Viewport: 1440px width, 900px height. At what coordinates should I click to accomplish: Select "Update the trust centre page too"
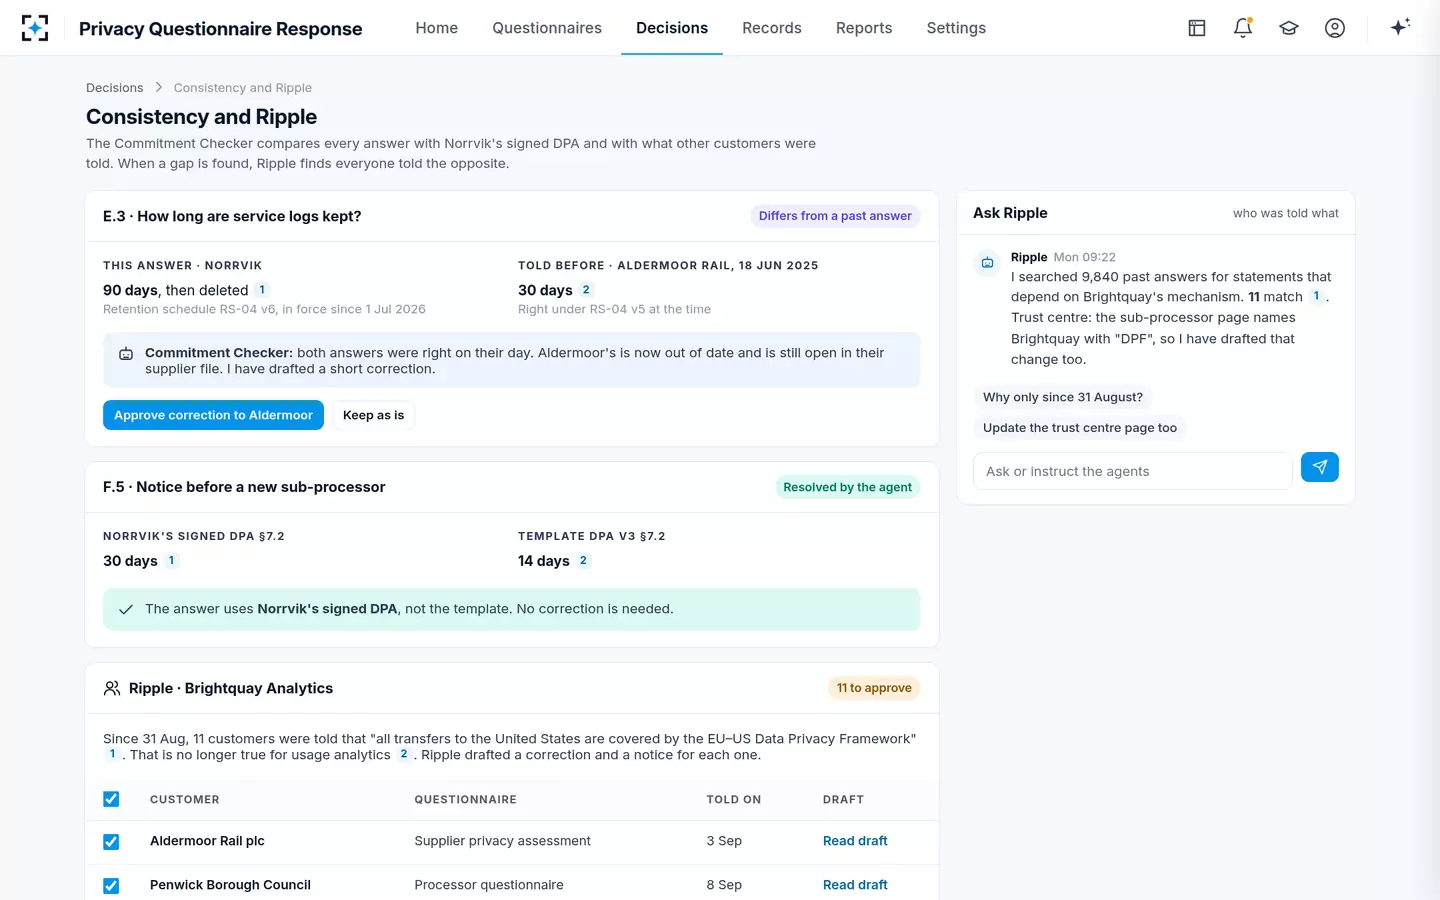pos(1080,428)
